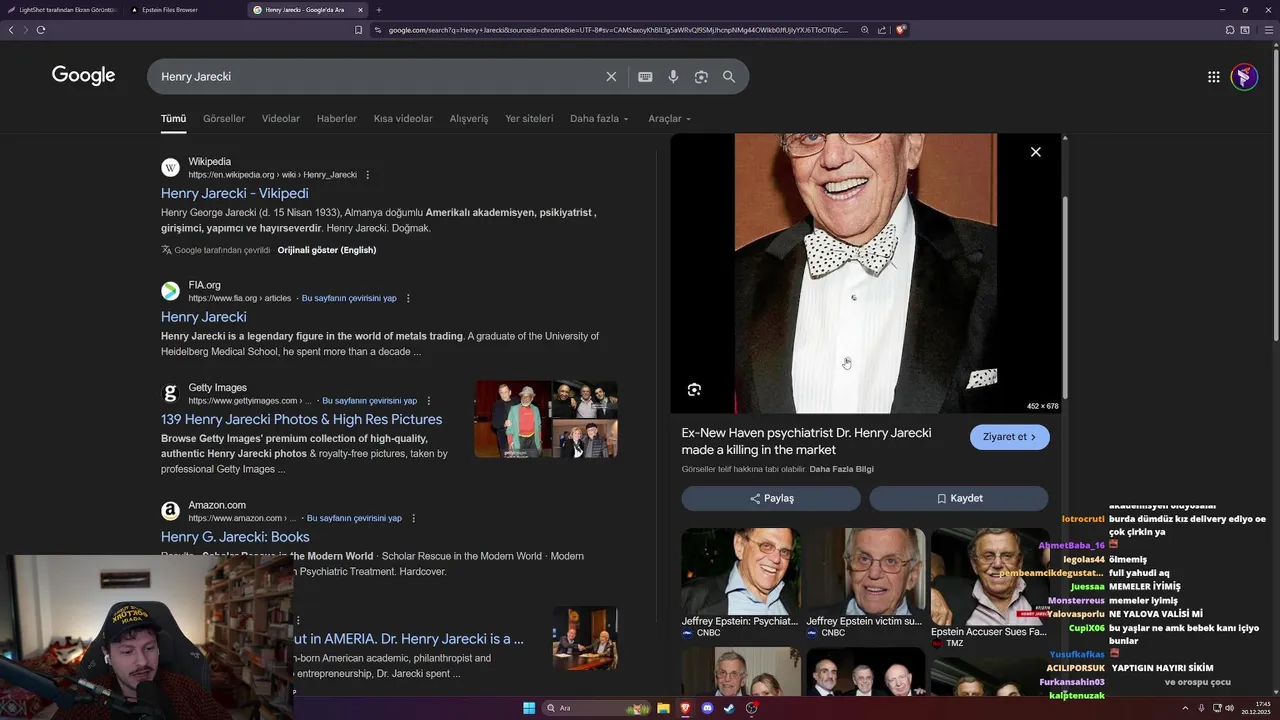Open File Explorer from the taskbar
This screenshot has width=1280, height=720.
coord(663,708)
